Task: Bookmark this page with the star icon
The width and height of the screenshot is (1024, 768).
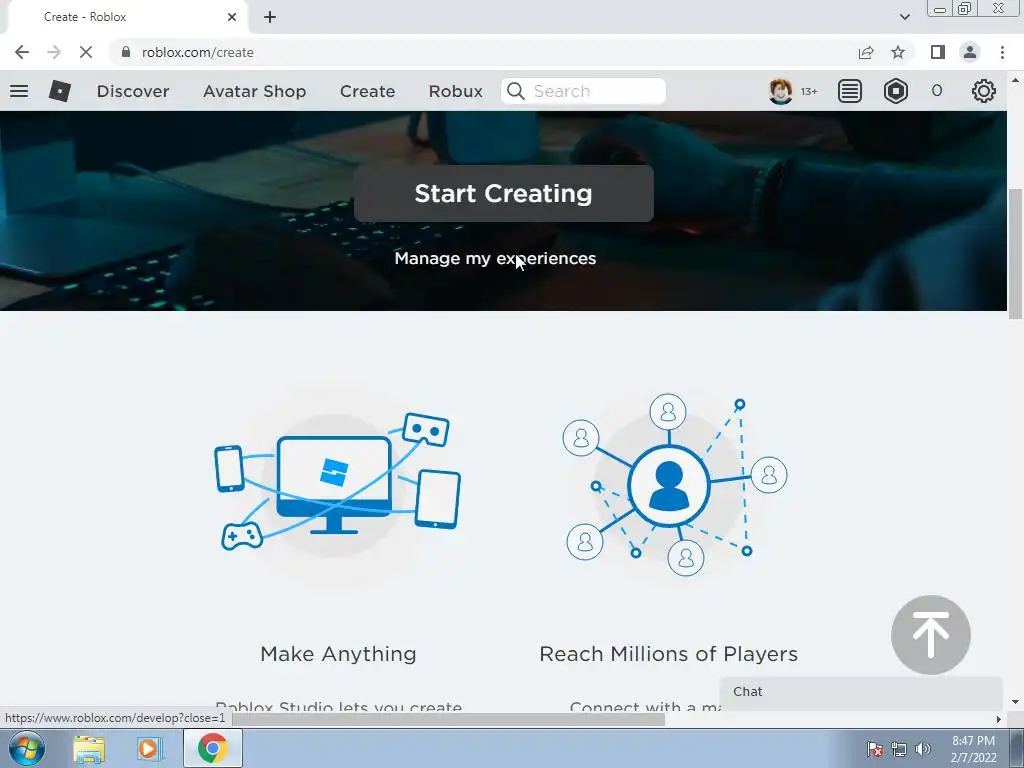Action: (898, 52)
